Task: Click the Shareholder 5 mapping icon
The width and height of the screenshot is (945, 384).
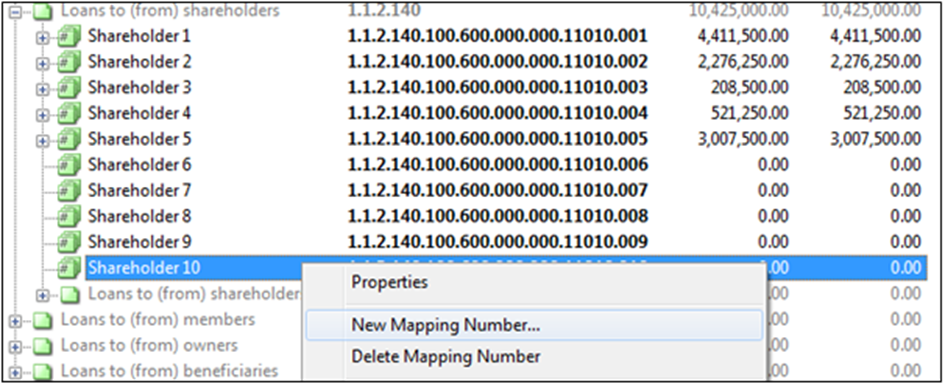Action: coord(69,140)
